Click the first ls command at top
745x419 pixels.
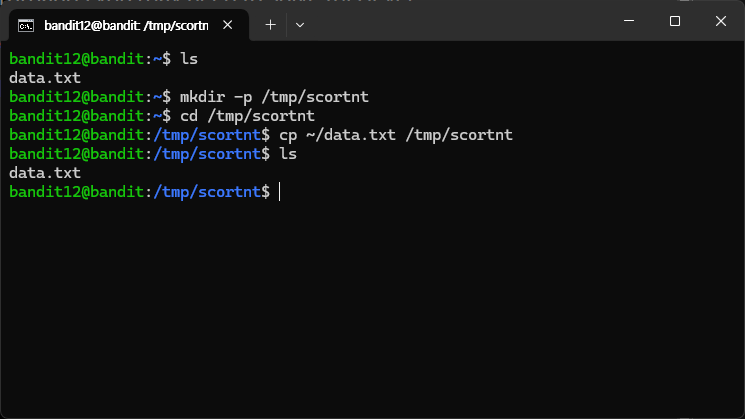click(189, 59)
